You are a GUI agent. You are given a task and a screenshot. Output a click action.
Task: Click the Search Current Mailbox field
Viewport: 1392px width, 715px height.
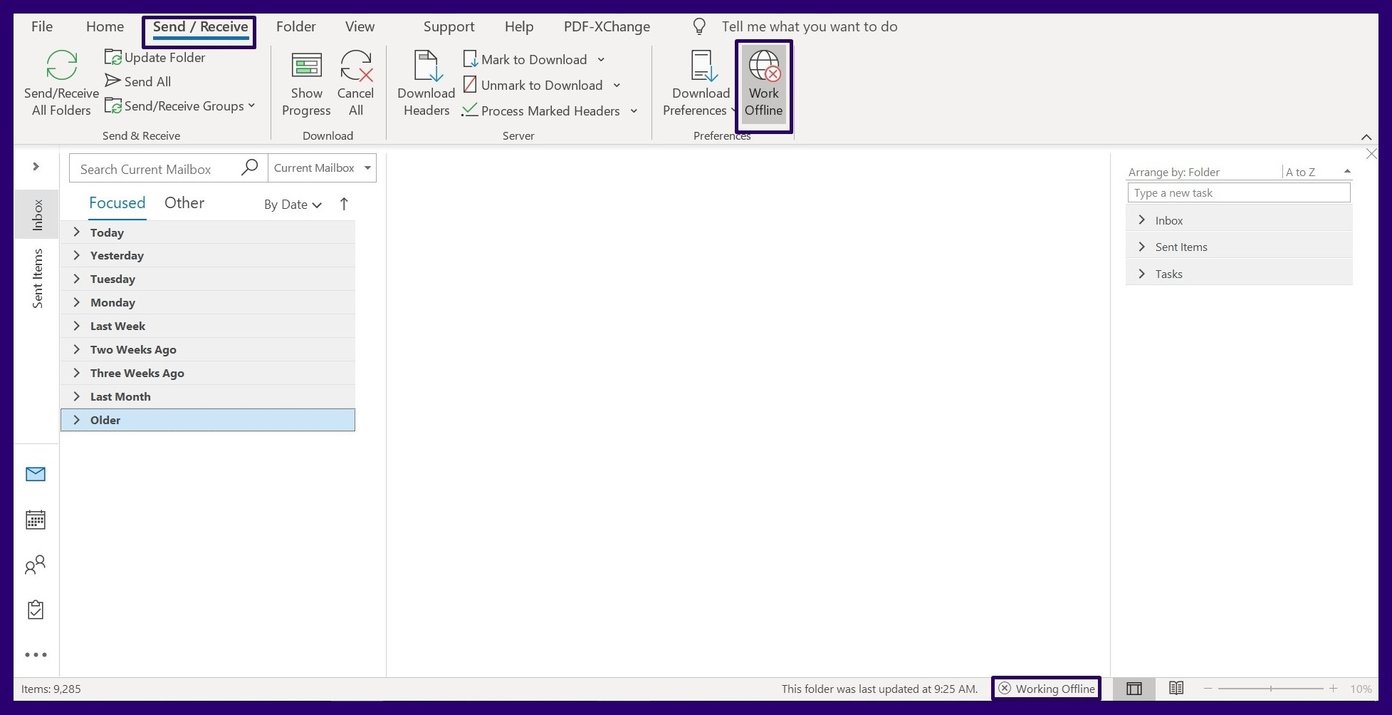pos(155,169)
